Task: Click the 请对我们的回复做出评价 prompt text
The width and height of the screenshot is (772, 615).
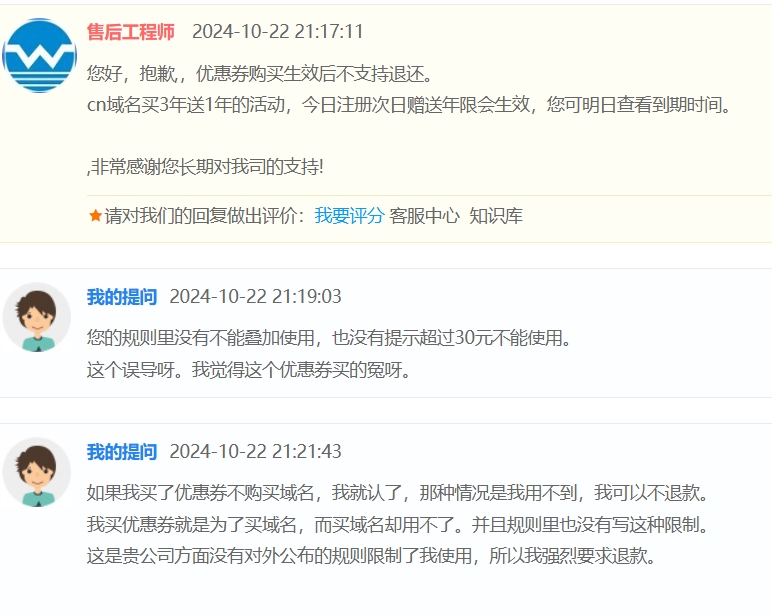Action: (x=206, y=215)
